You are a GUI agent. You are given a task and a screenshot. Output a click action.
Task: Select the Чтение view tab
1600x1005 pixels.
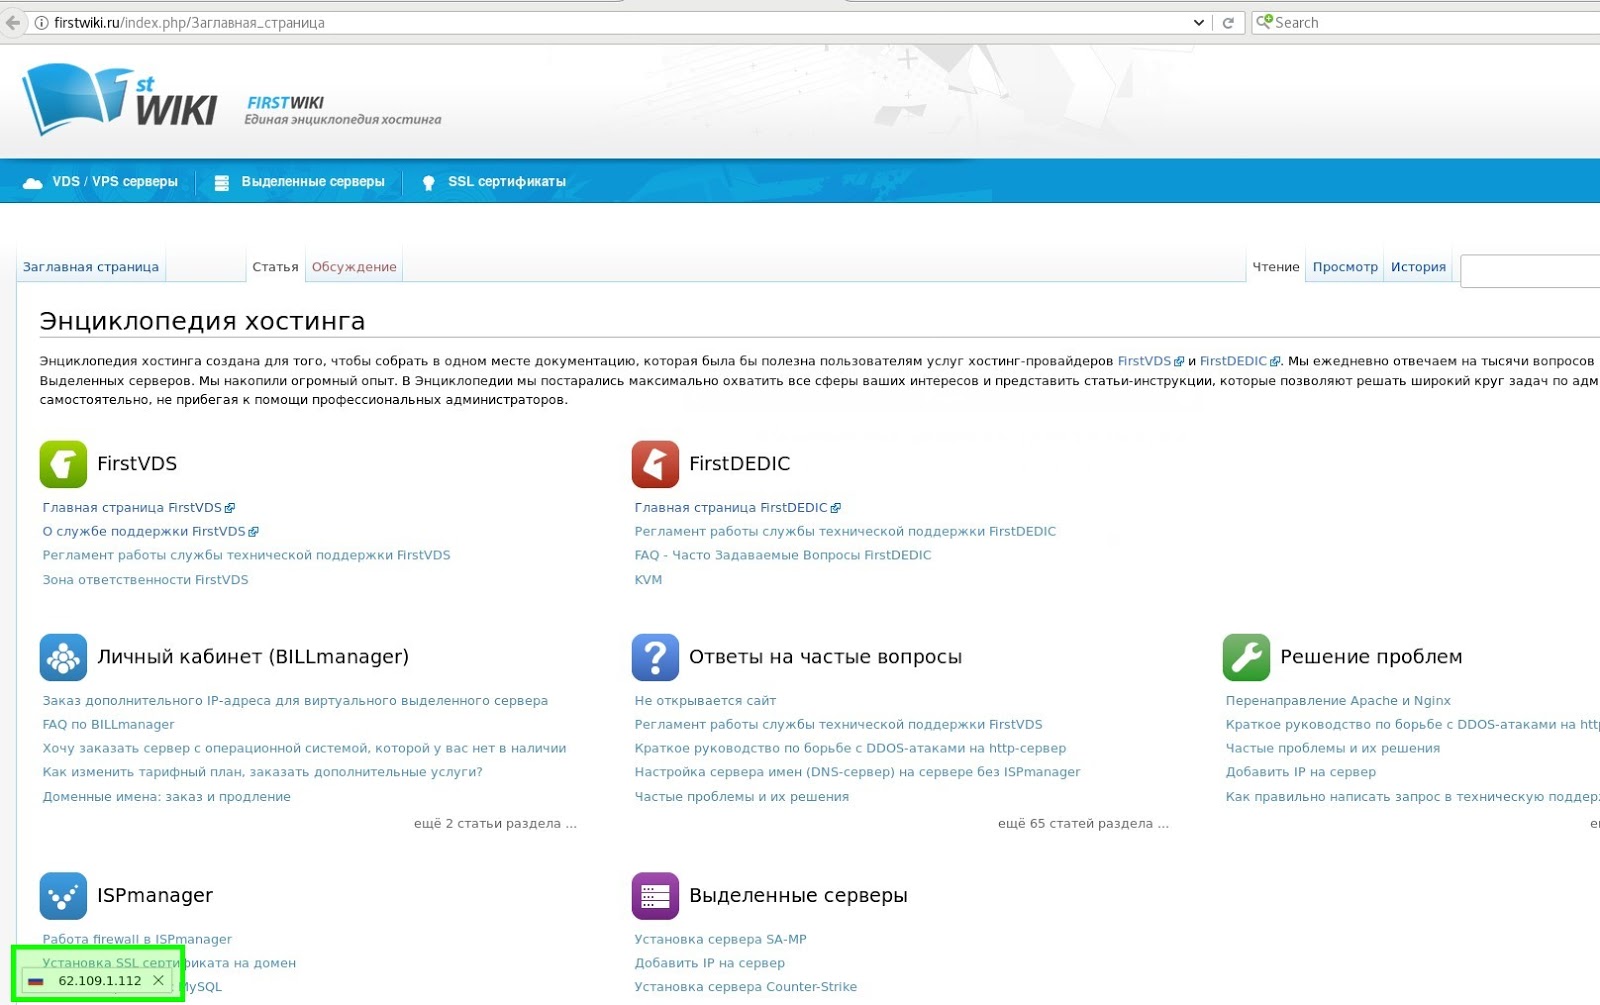pos(1276,267)
